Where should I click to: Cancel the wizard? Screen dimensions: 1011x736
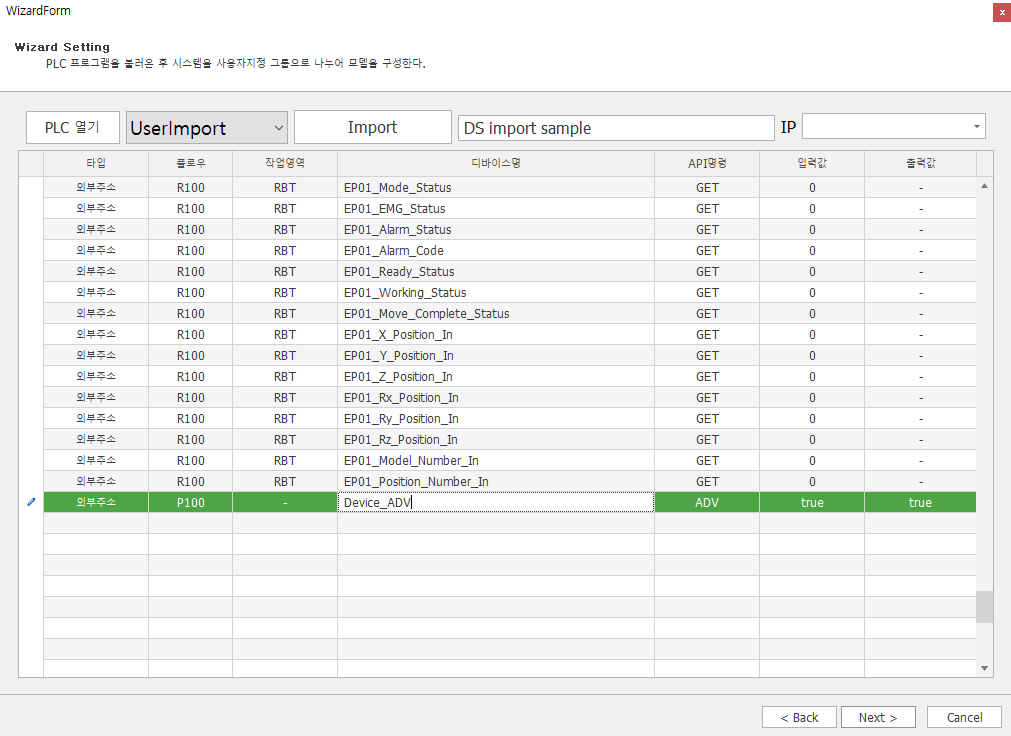pos(964,717)
